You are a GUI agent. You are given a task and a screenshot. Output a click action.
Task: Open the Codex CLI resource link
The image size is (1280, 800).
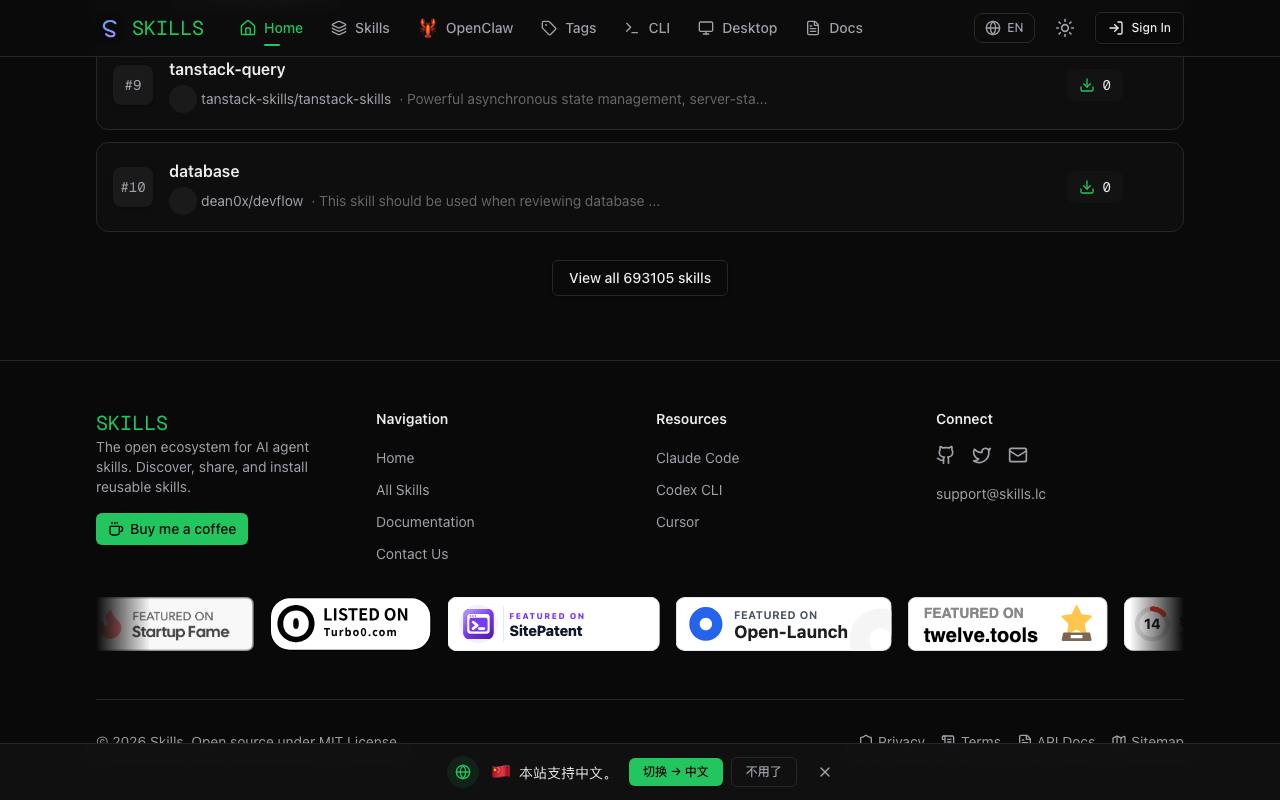(x=689, y=490)
